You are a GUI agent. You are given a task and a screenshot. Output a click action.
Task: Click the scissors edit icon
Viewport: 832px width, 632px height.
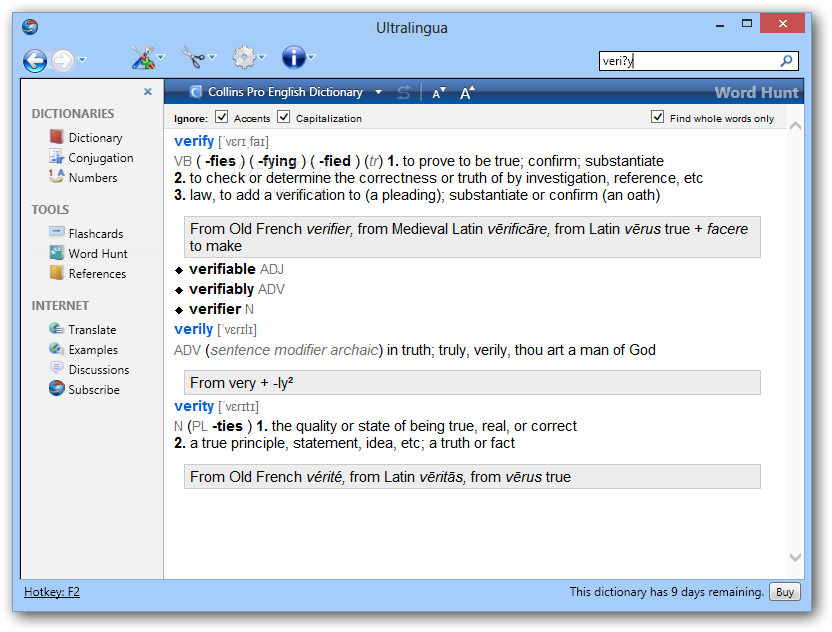tap(194, 57)
